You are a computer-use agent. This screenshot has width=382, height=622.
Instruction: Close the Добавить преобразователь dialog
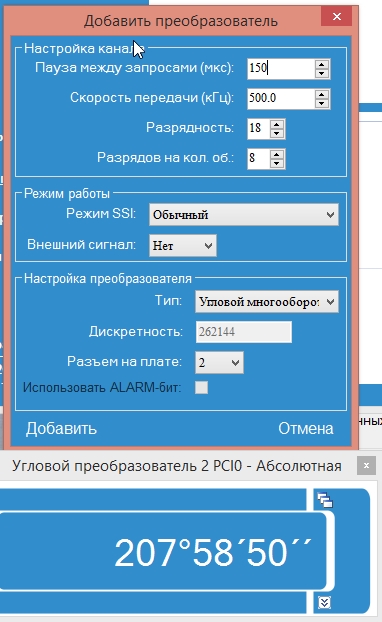[337, 17]
